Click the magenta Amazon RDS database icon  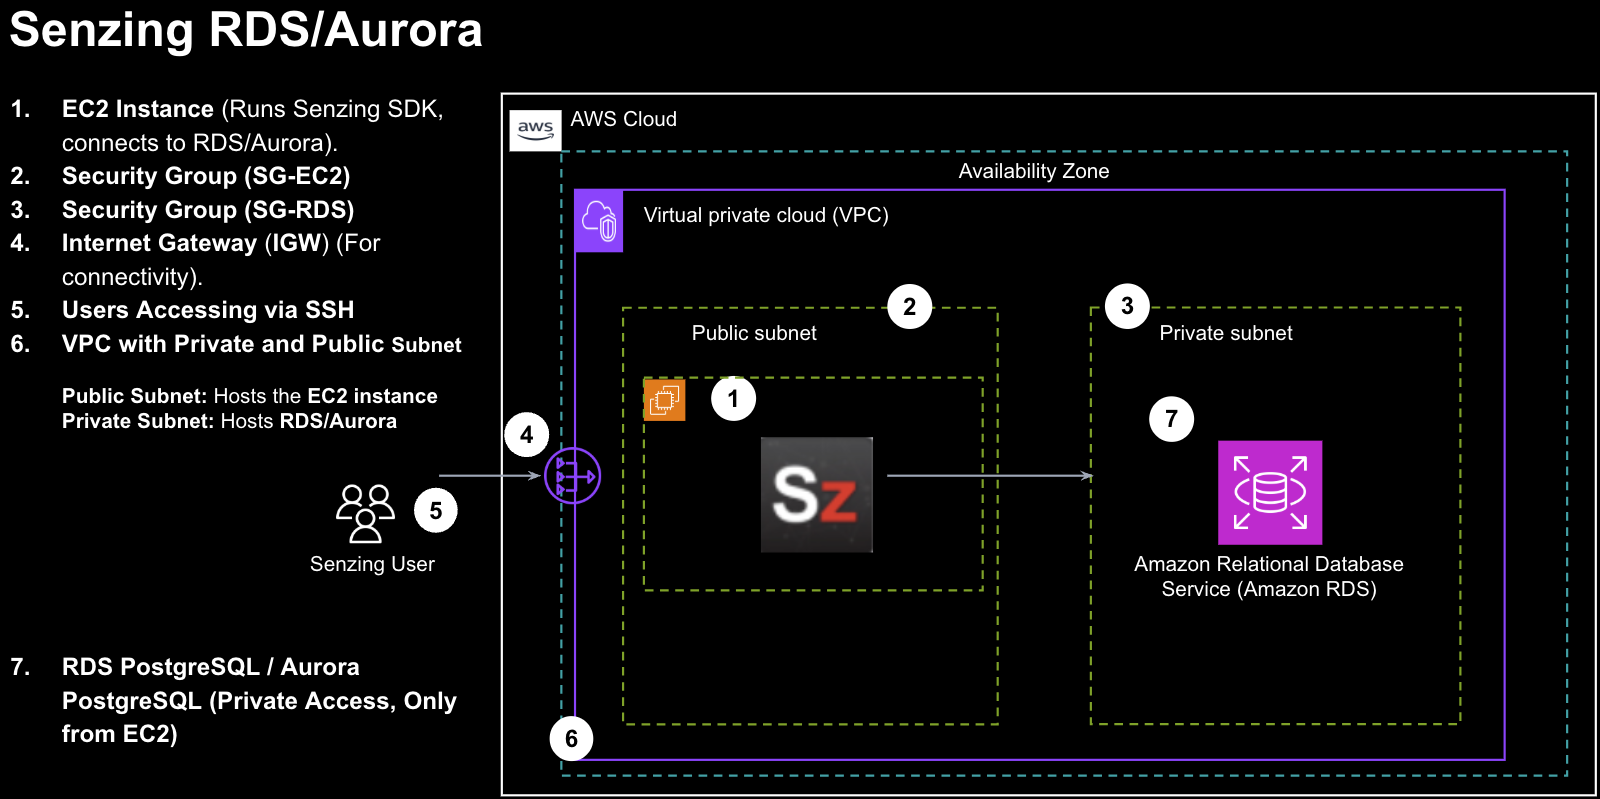[1270, 493]
